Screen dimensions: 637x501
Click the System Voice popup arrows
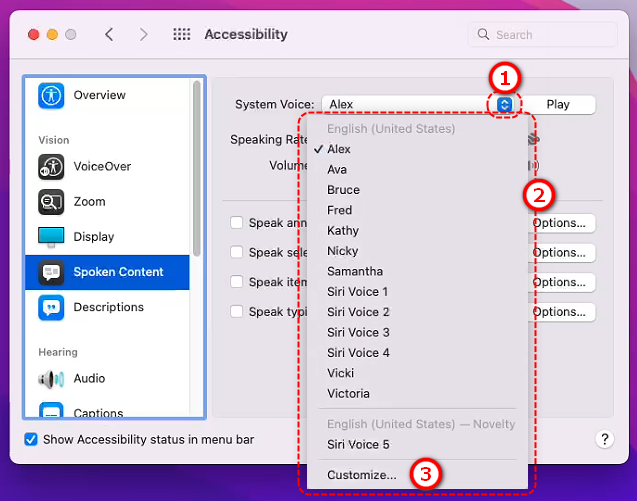[x=504, y=104]
